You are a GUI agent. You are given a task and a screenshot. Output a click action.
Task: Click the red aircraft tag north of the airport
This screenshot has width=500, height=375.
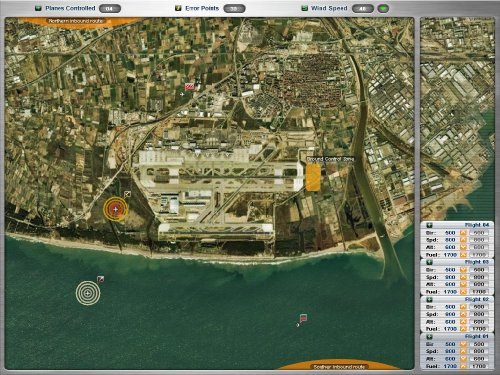189,87
